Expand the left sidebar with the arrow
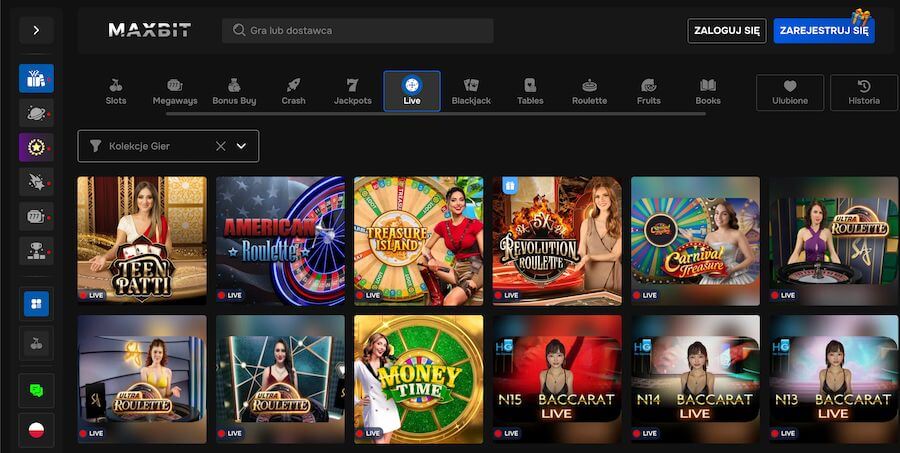900x453 pixels. (36, 30)
